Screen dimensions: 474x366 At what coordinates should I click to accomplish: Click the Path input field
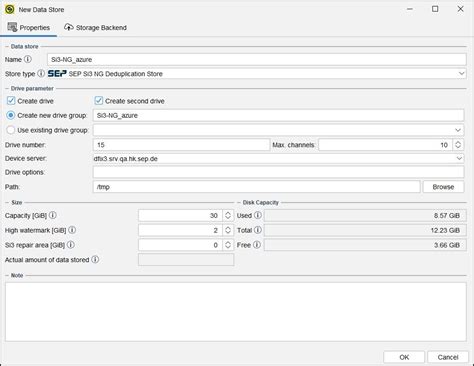pos(256,187)
